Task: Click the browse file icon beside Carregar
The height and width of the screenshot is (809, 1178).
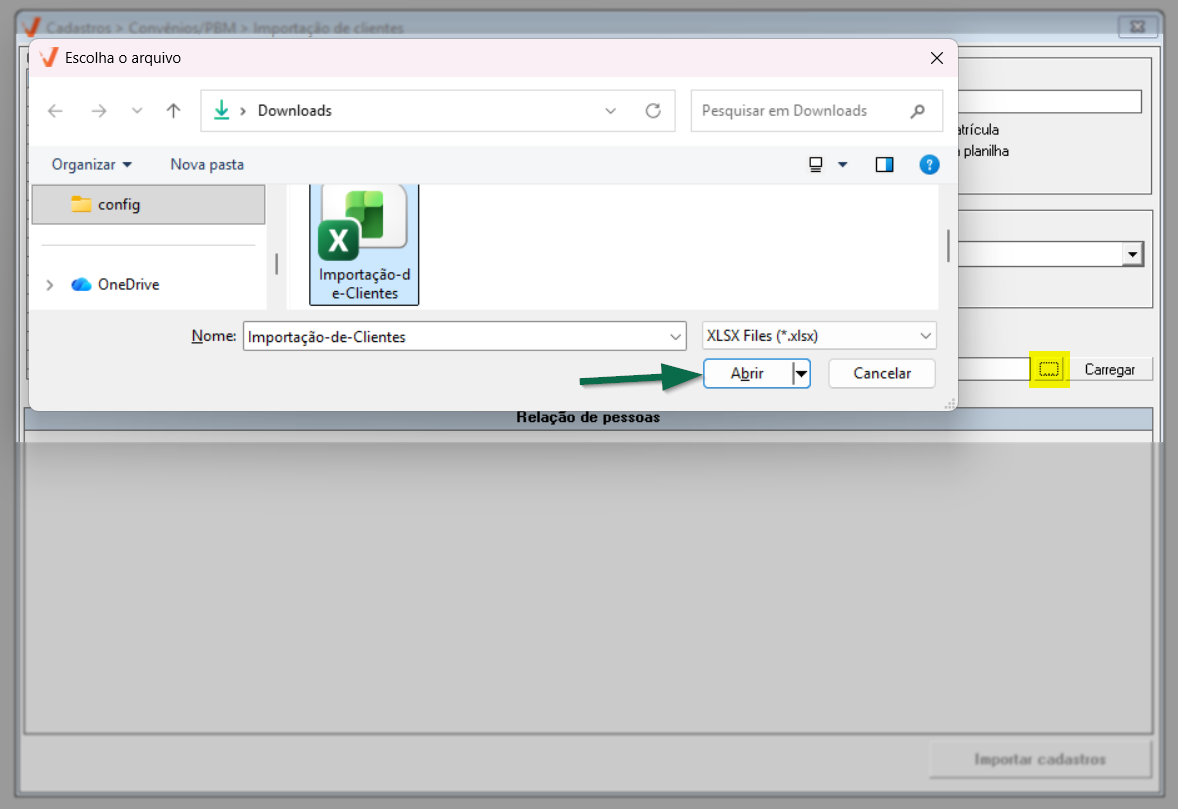Action: (x=1049, y=369)
